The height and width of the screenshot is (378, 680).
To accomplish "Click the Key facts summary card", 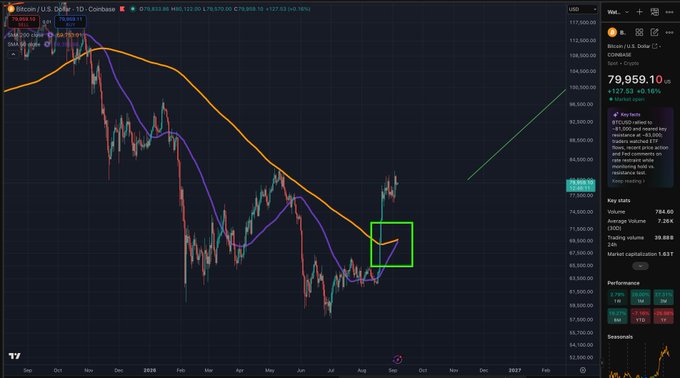I will (x=641, y=147).
